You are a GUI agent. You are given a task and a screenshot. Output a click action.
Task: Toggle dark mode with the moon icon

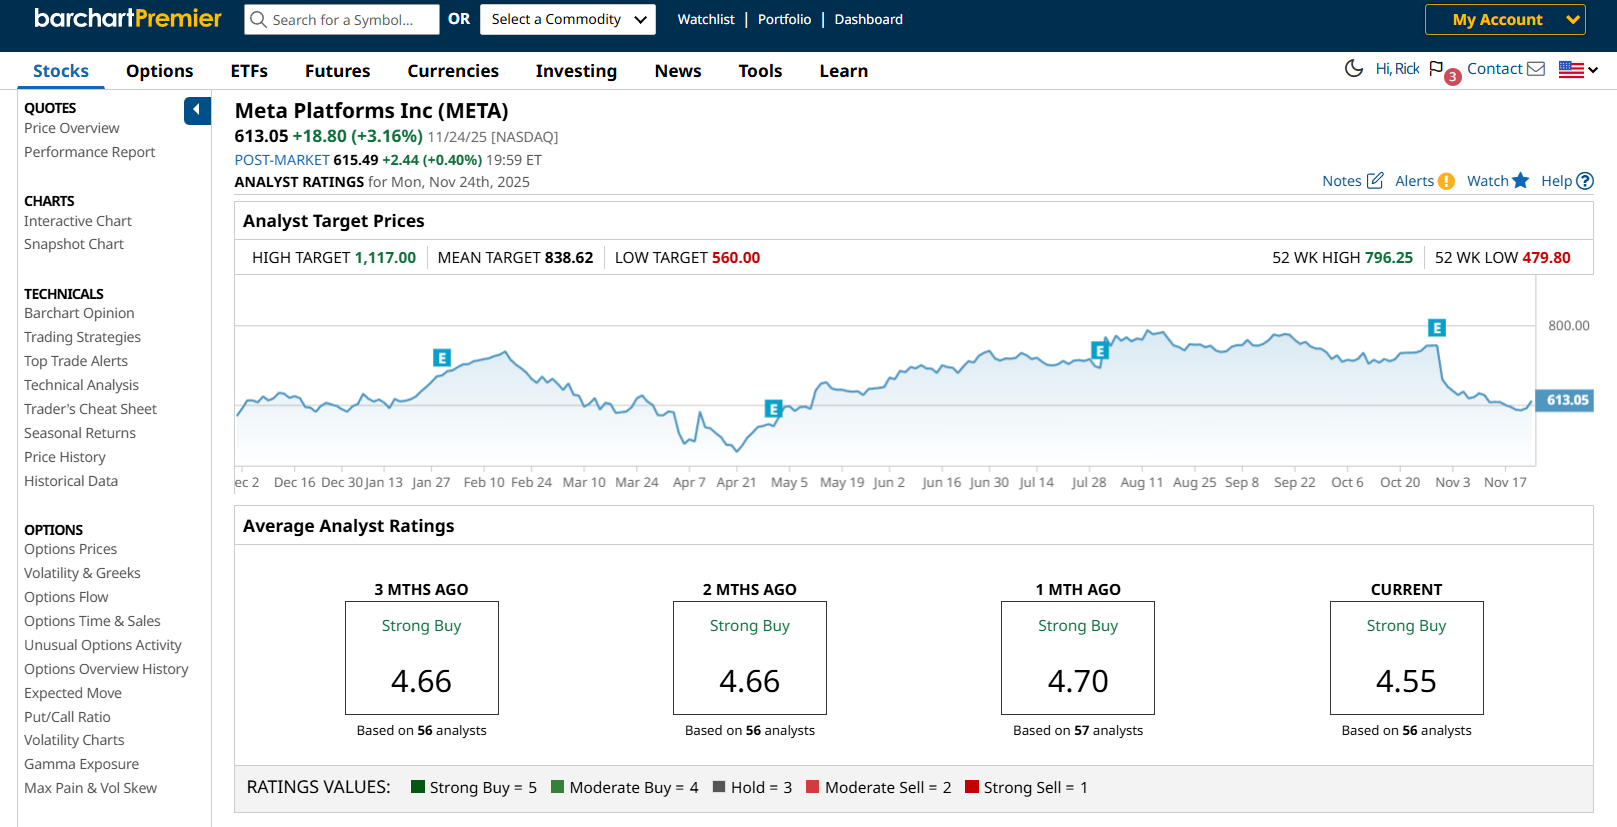(1354, 69)
